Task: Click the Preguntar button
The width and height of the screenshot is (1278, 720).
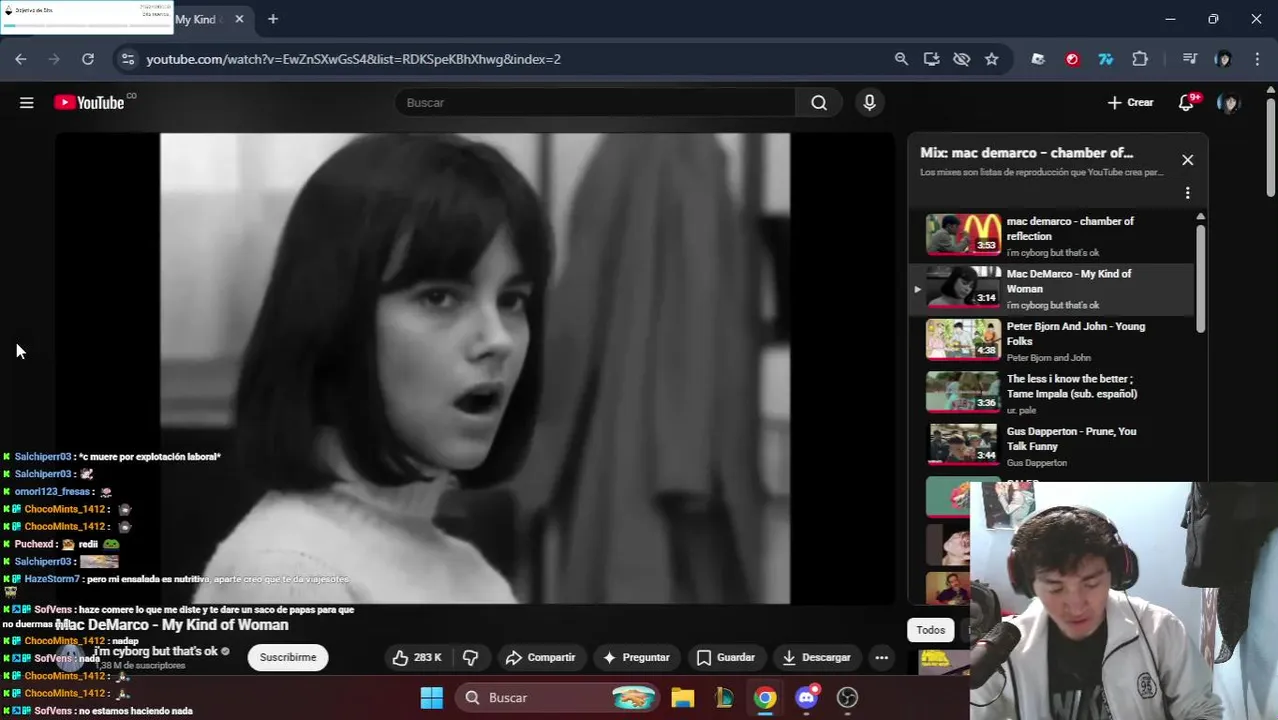Action: pos(636,657)
